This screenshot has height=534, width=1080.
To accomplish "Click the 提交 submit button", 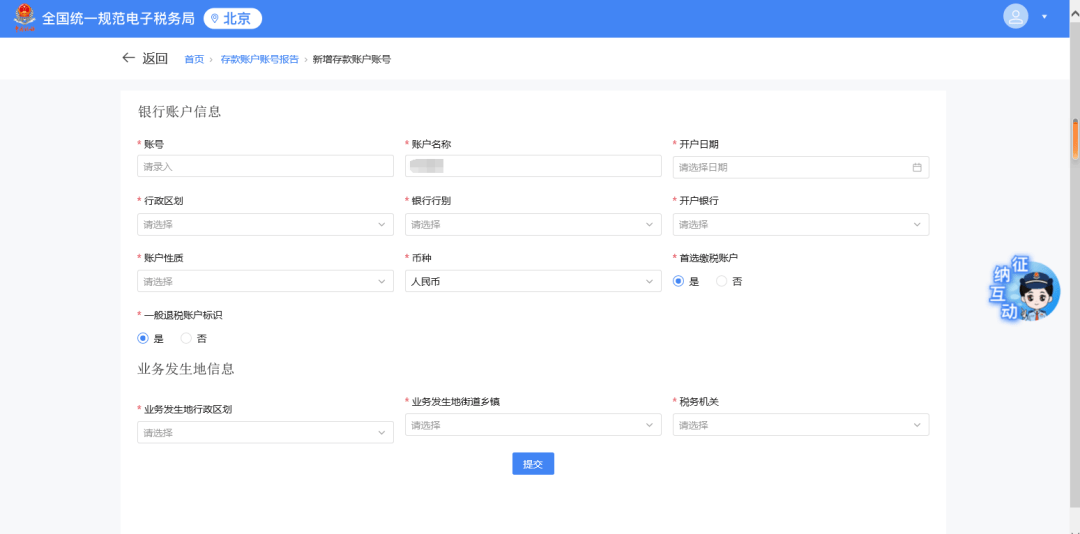I will pos(533,464).
